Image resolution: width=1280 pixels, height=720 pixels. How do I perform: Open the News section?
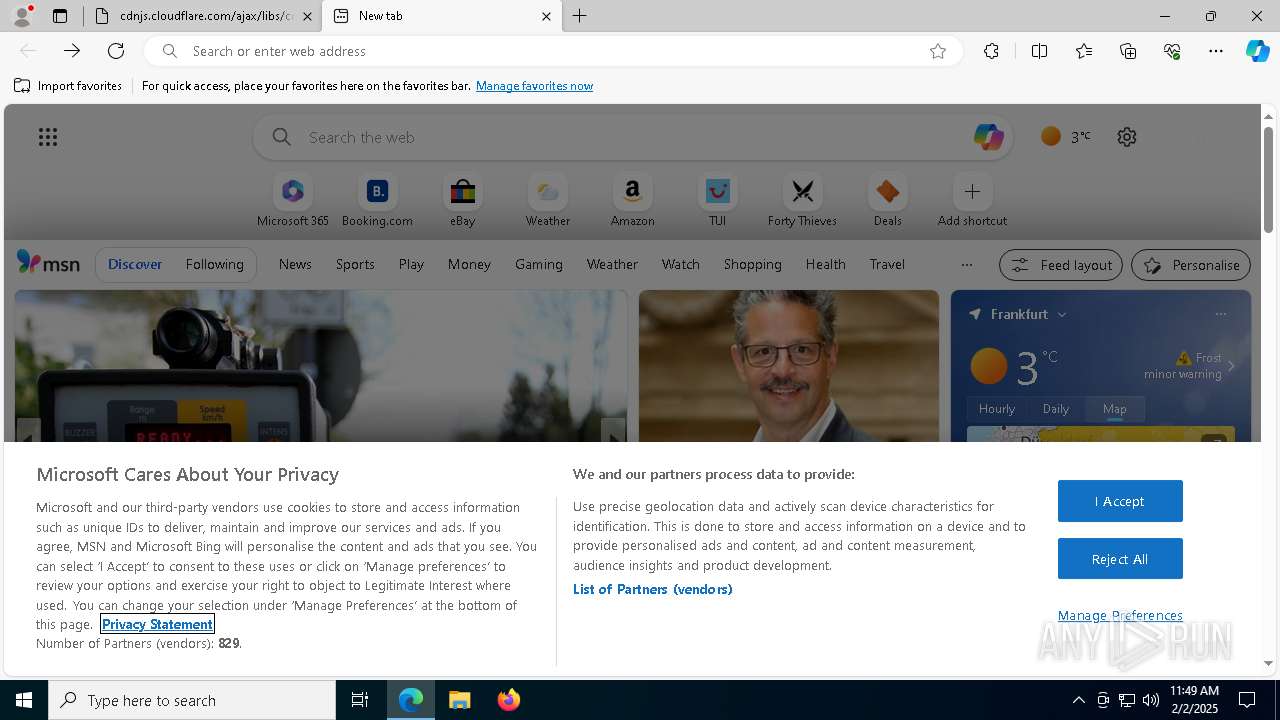coord(295,265)
